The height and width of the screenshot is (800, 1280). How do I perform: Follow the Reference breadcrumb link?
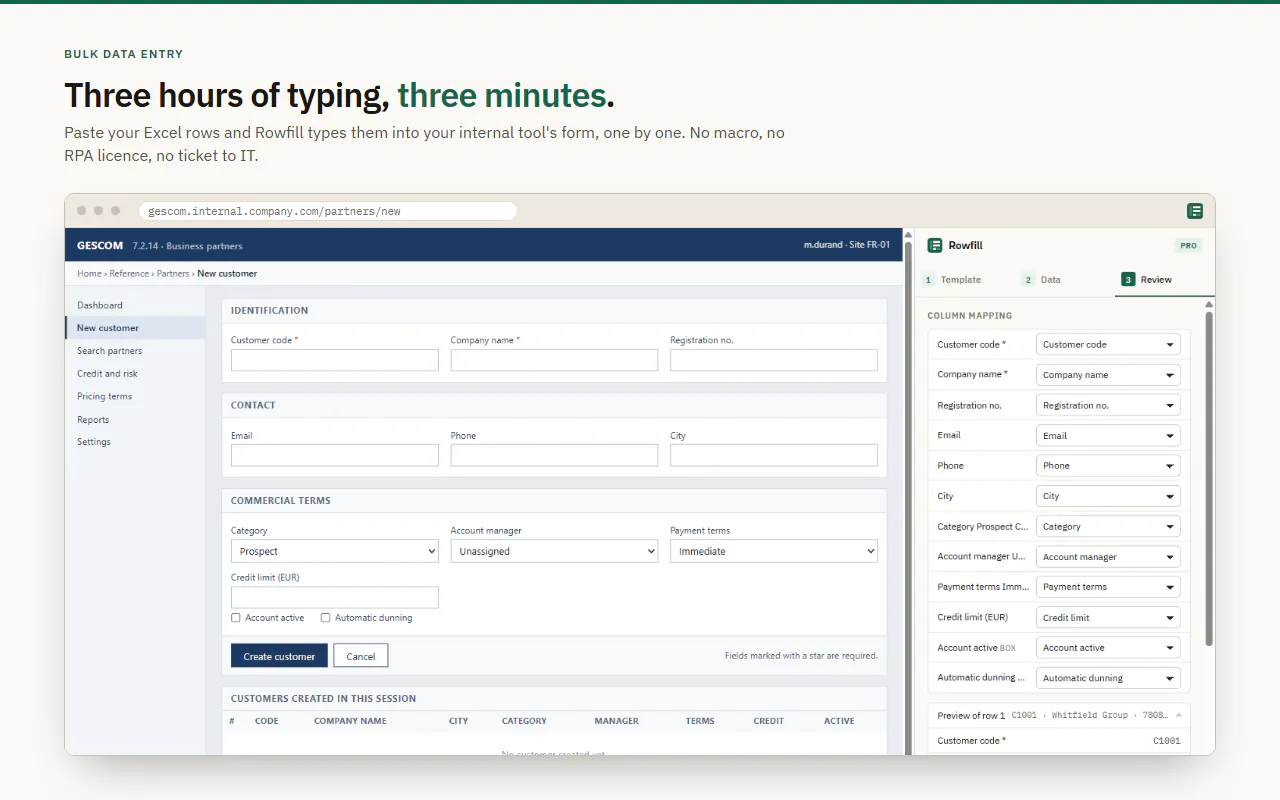tap(129, 273)
